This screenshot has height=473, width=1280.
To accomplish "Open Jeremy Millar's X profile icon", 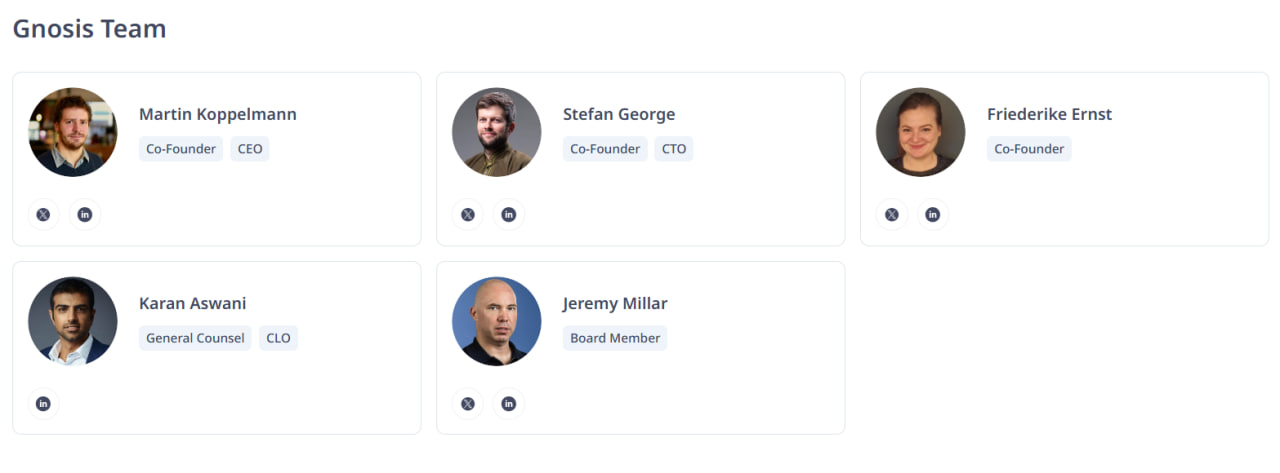I will pyautogui.click(x=467, y=403).
